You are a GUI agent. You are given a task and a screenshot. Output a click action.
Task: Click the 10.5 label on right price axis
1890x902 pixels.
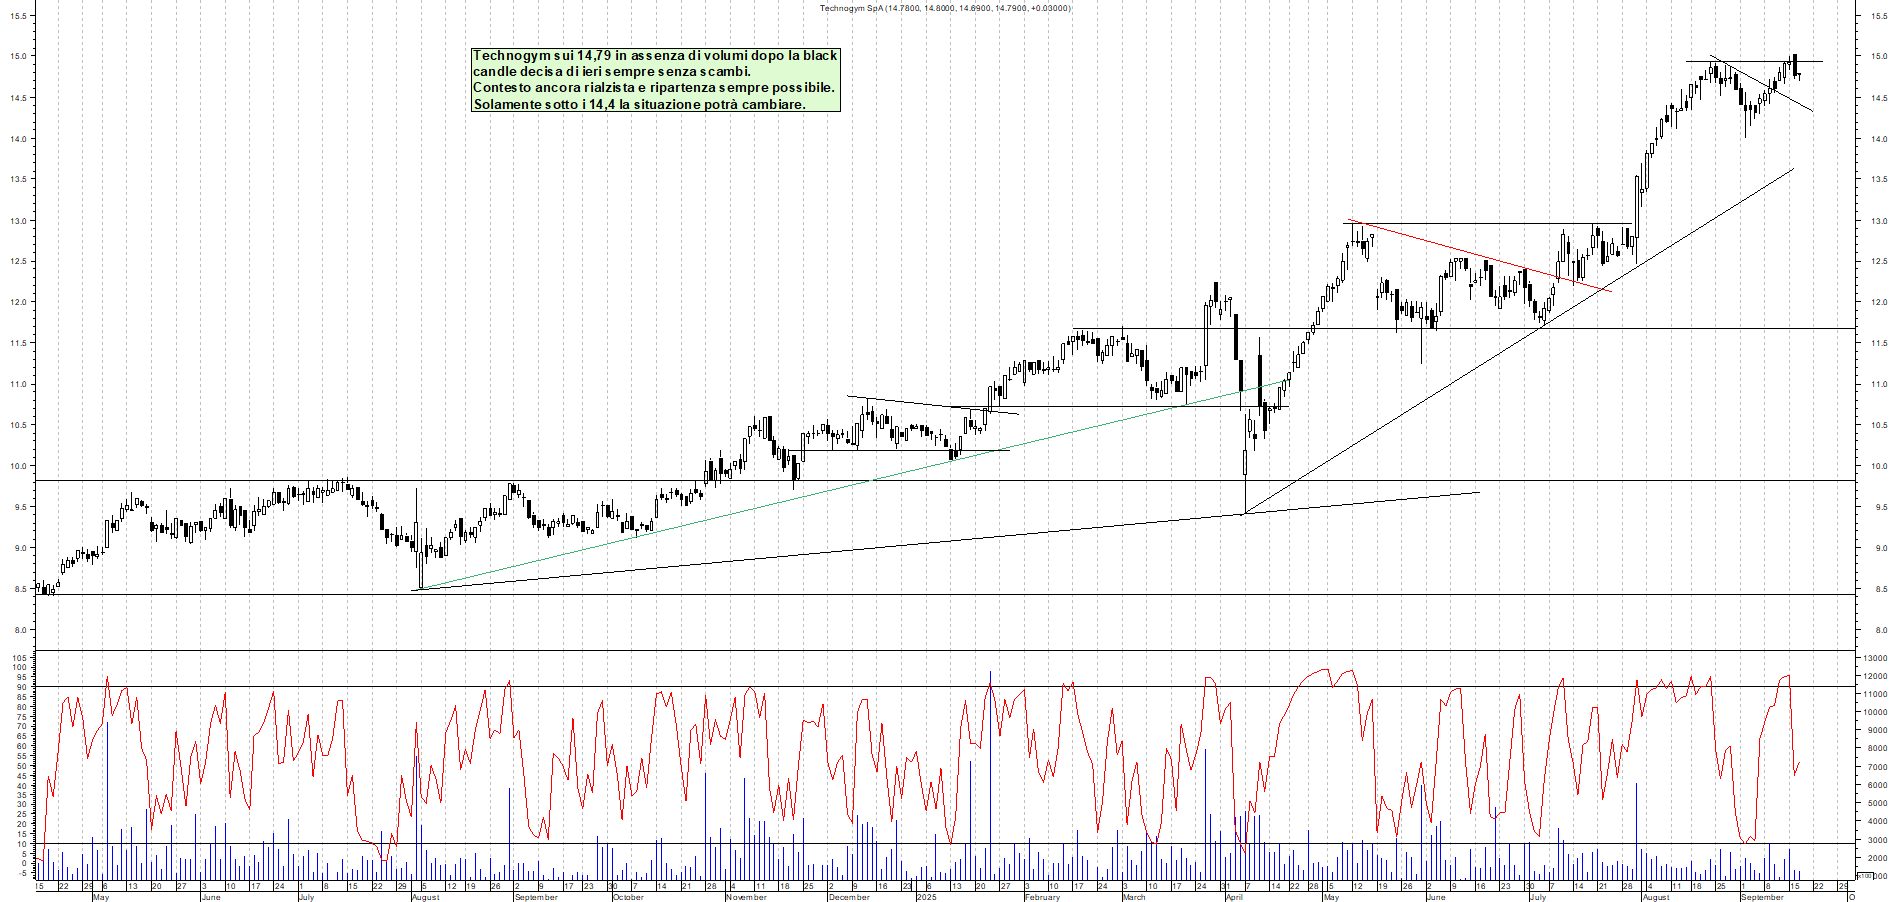click(x=1879, y=425)
